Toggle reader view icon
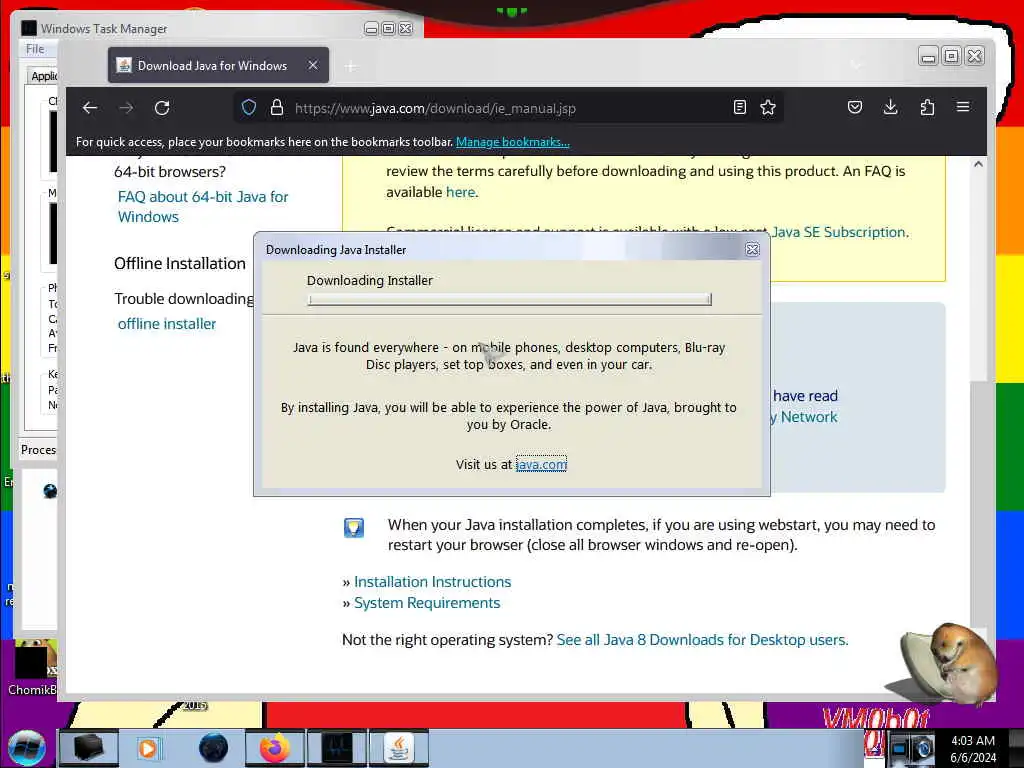 (739, 107)
